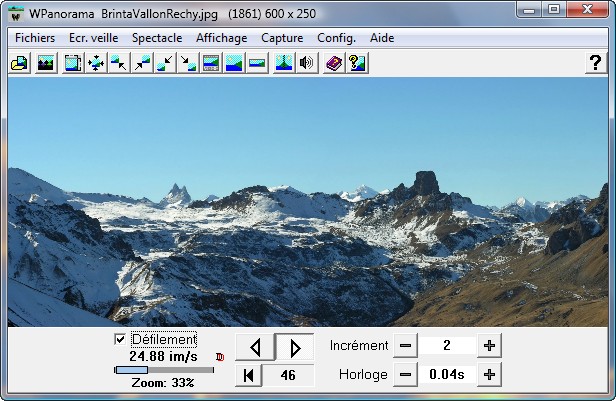Click the move-to-bottom-right arrow icon
The width and height of the screenshot is (616, 401).
[x=188, y=63]
